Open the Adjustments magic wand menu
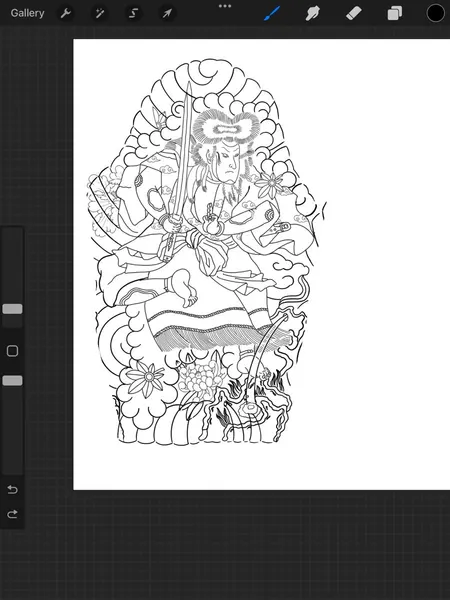 (99, 14)
